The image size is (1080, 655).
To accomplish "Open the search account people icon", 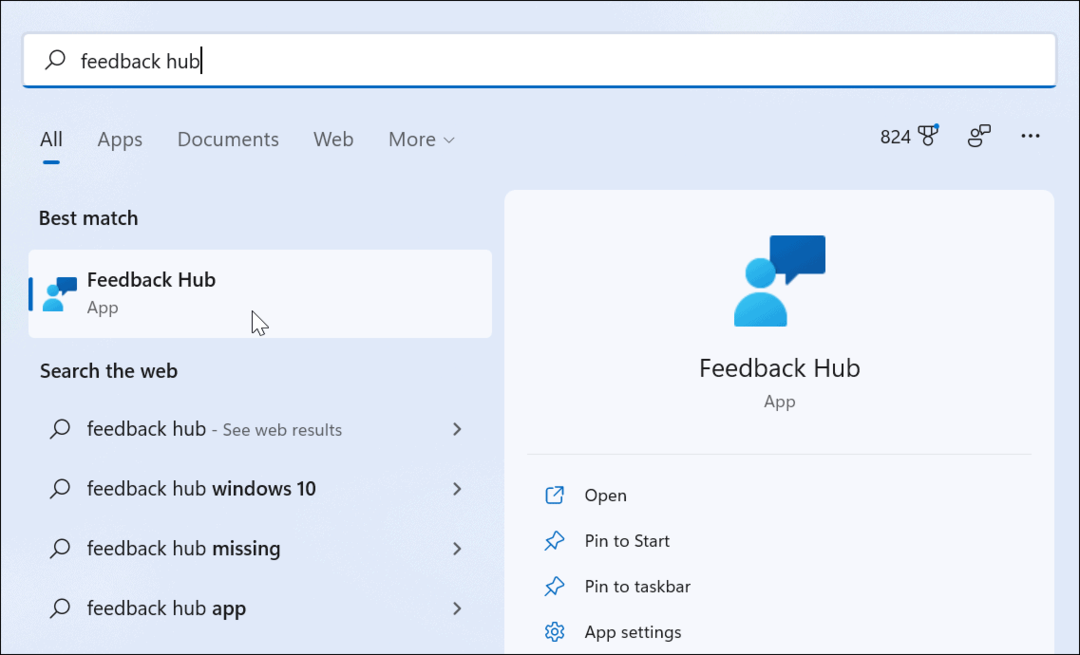I will 979,137.
